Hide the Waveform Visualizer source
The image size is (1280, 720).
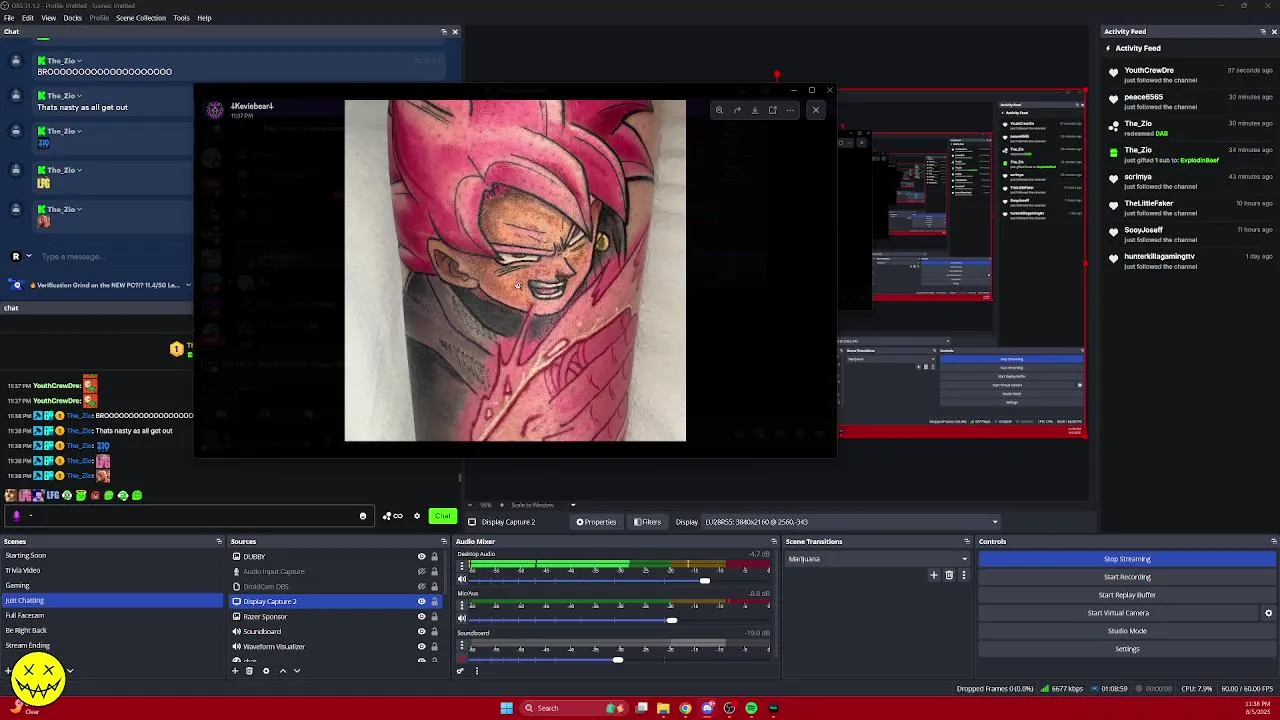(x=421, y=647)
